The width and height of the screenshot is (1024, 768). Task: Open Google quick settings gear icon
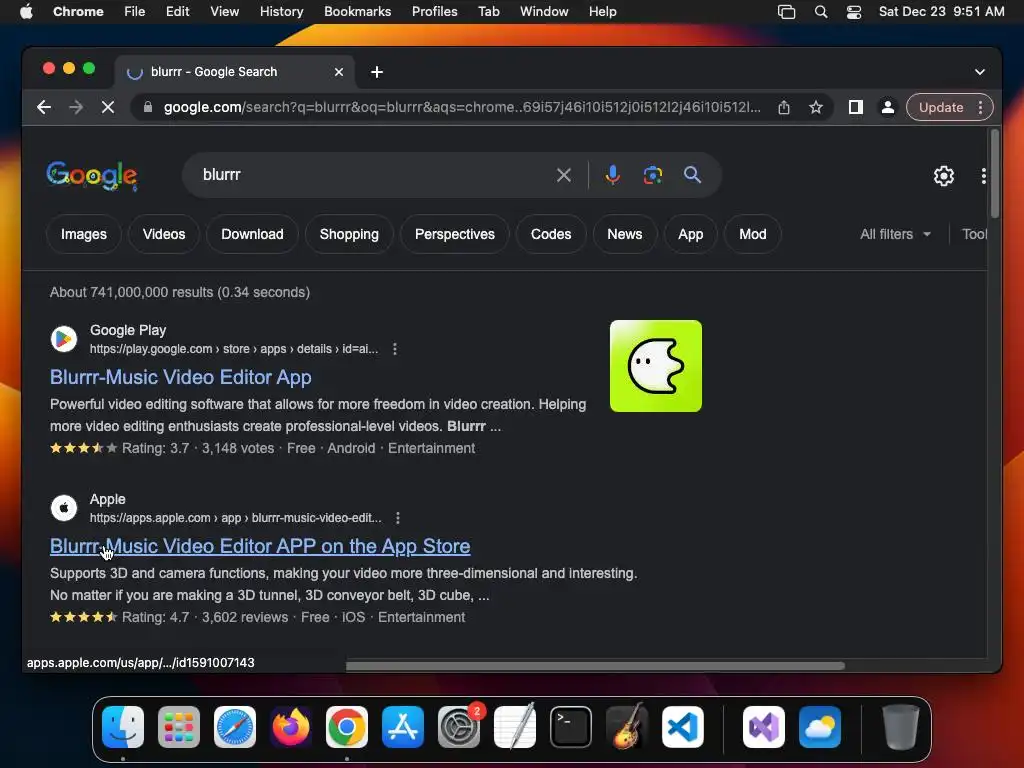coord(944,176)
